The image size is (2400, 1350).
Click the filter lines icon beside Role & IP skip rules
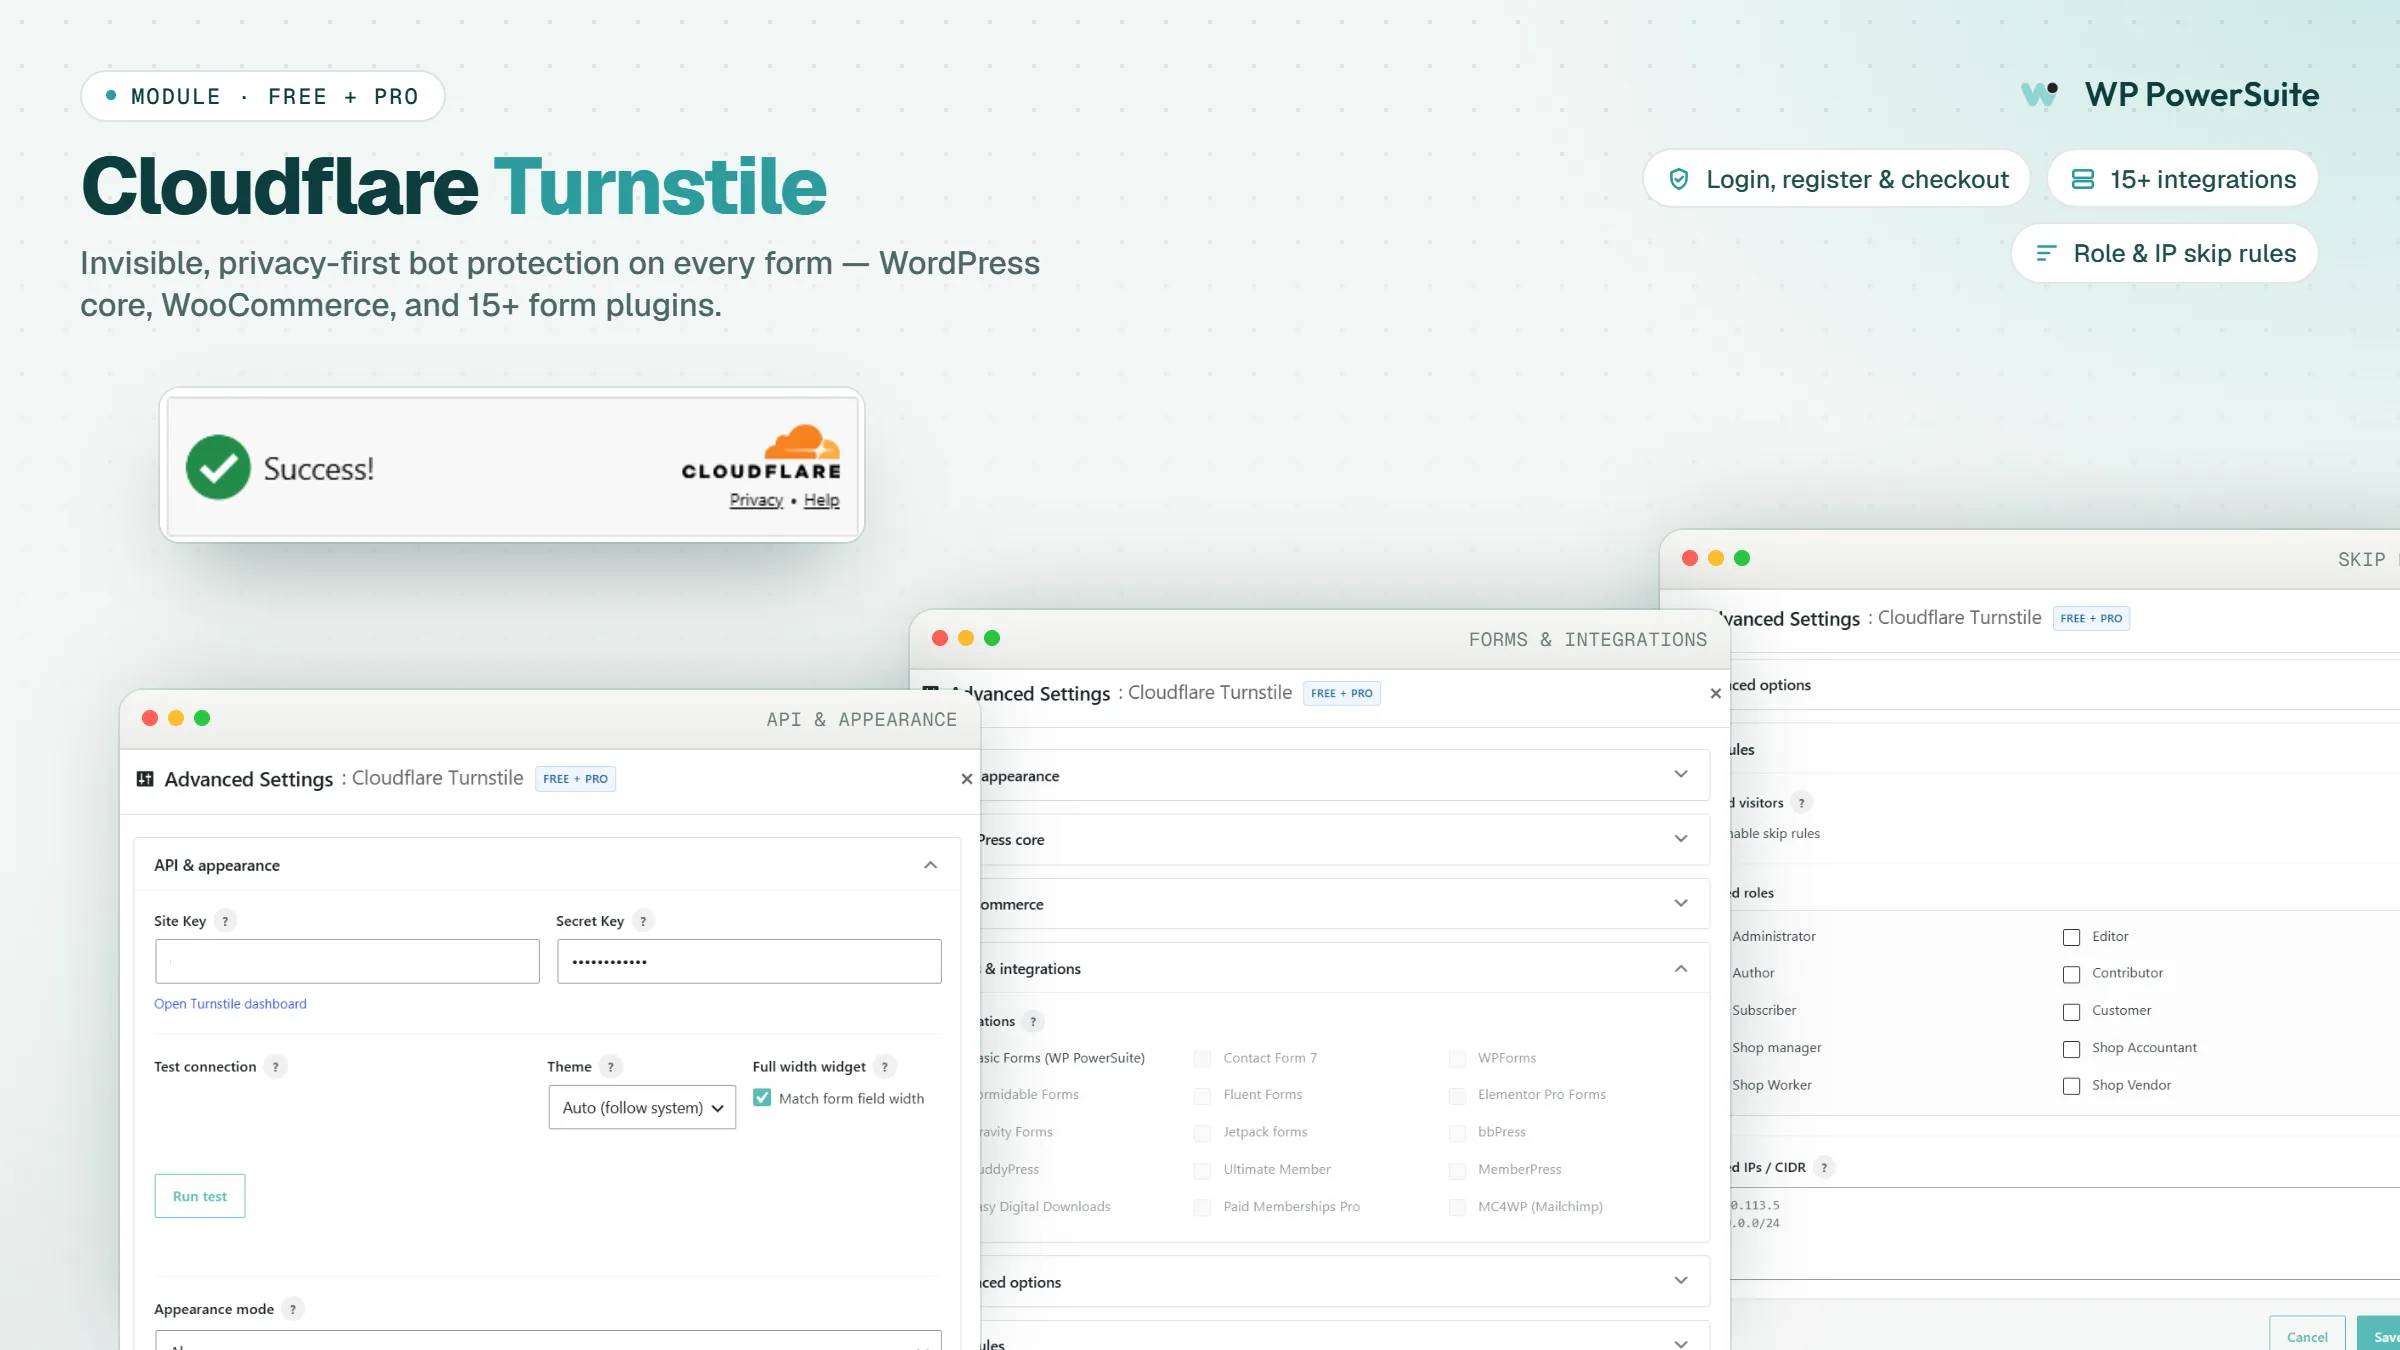[x=2046, y=254]
